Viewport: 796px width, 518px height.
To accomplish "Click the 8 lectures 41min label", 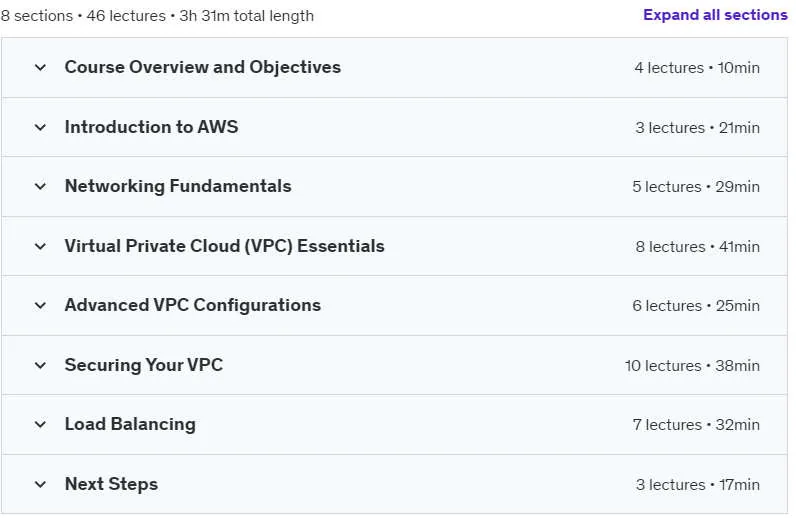I will [x=698, y=247].
